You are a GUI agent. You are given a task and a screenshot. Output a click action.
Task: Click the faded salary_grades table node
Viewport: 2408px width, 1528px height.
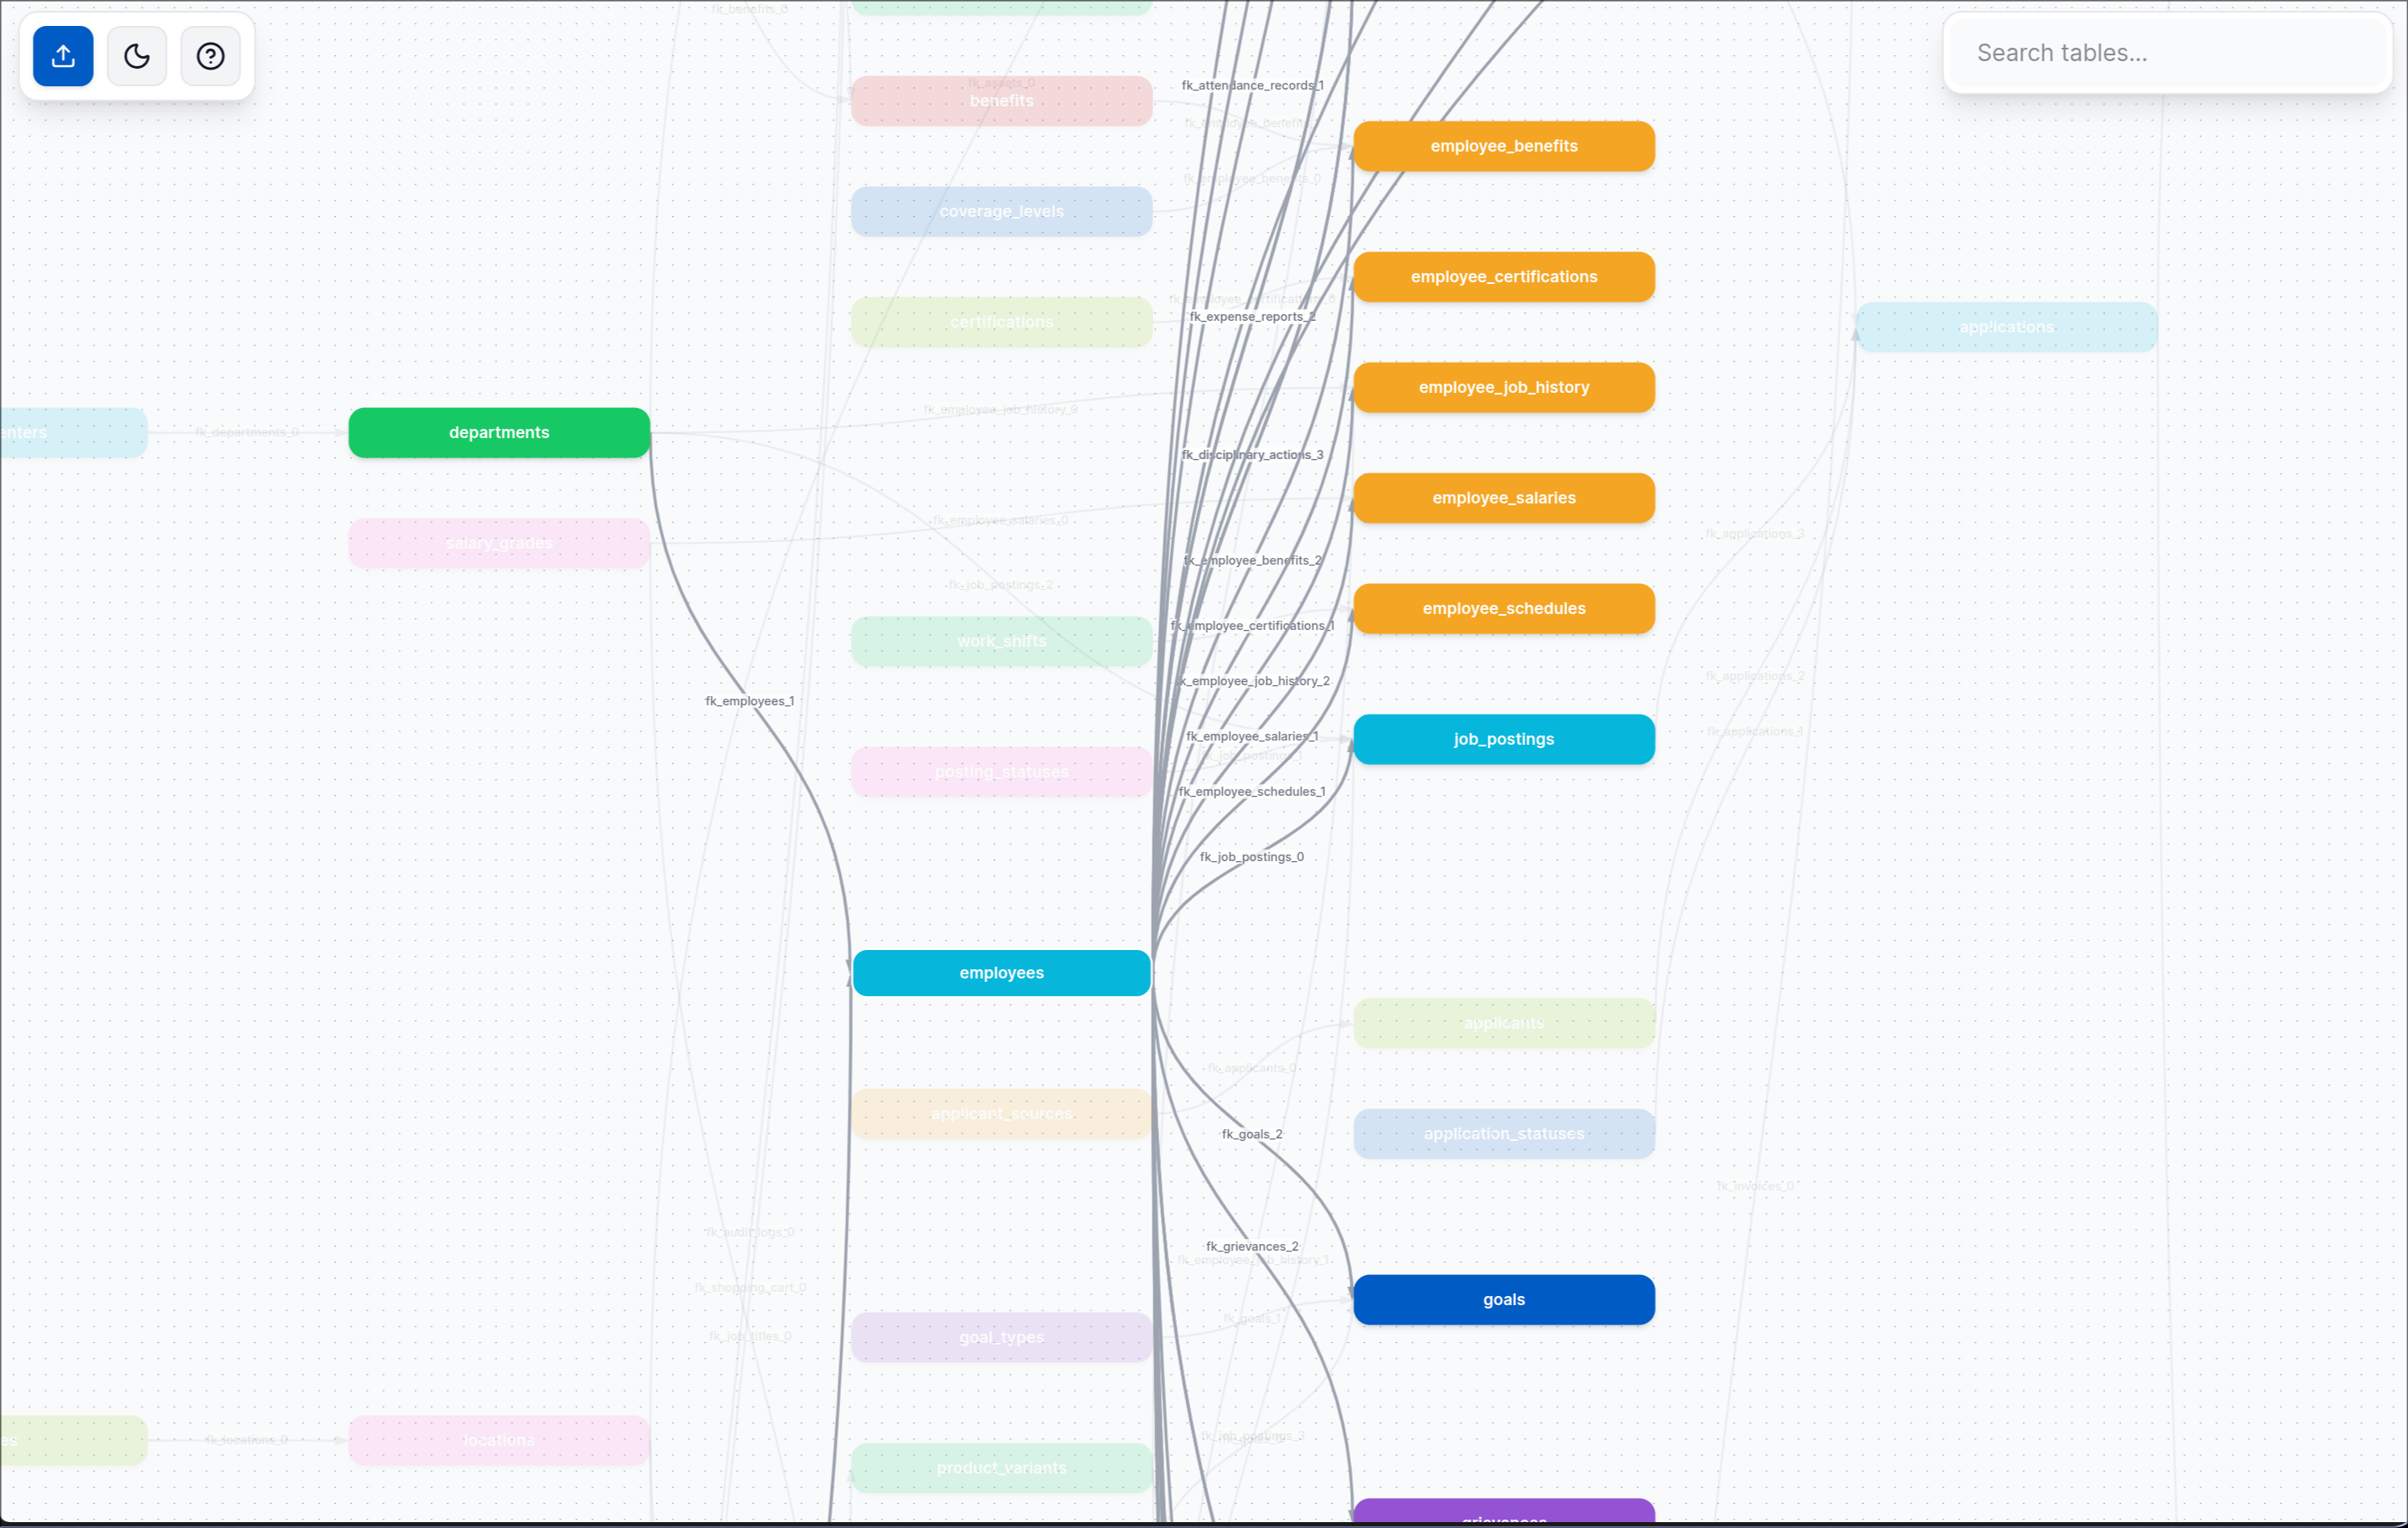click(x=499, y=543)
